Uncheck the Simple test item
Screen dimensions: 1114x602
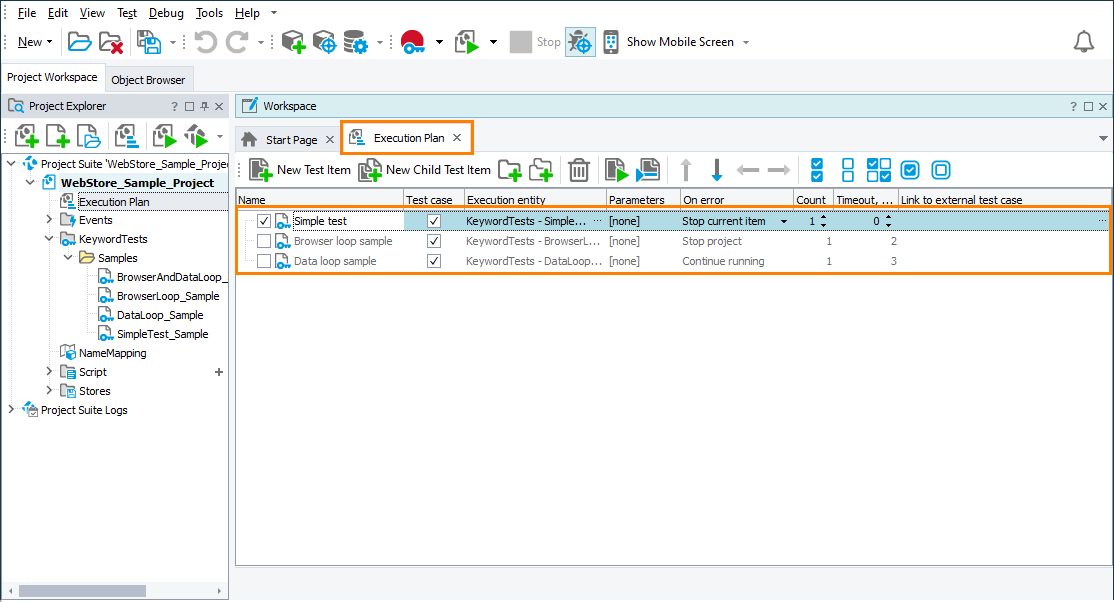point(263,220)
